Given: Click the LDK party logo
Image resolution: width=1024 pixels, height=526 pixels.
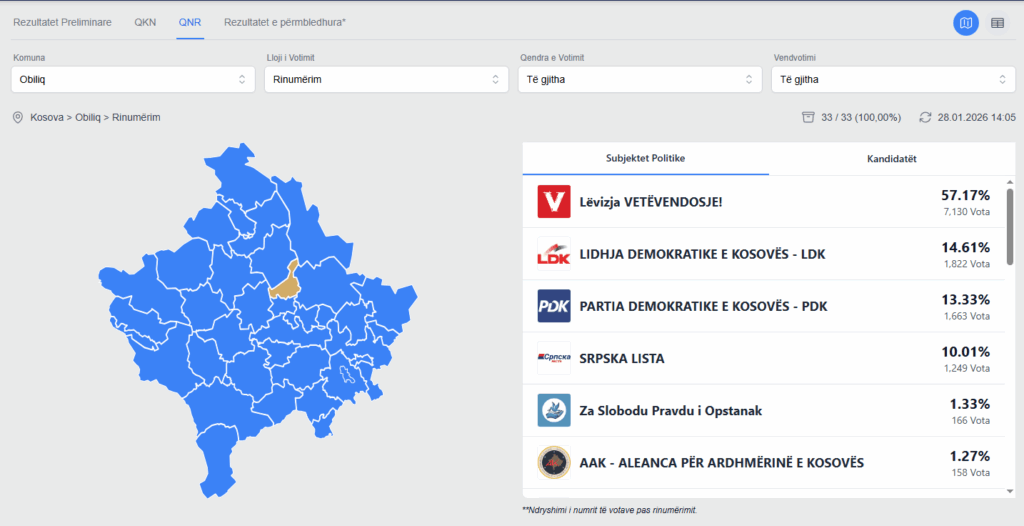Looking at the screenshot, I should [554, 254].
